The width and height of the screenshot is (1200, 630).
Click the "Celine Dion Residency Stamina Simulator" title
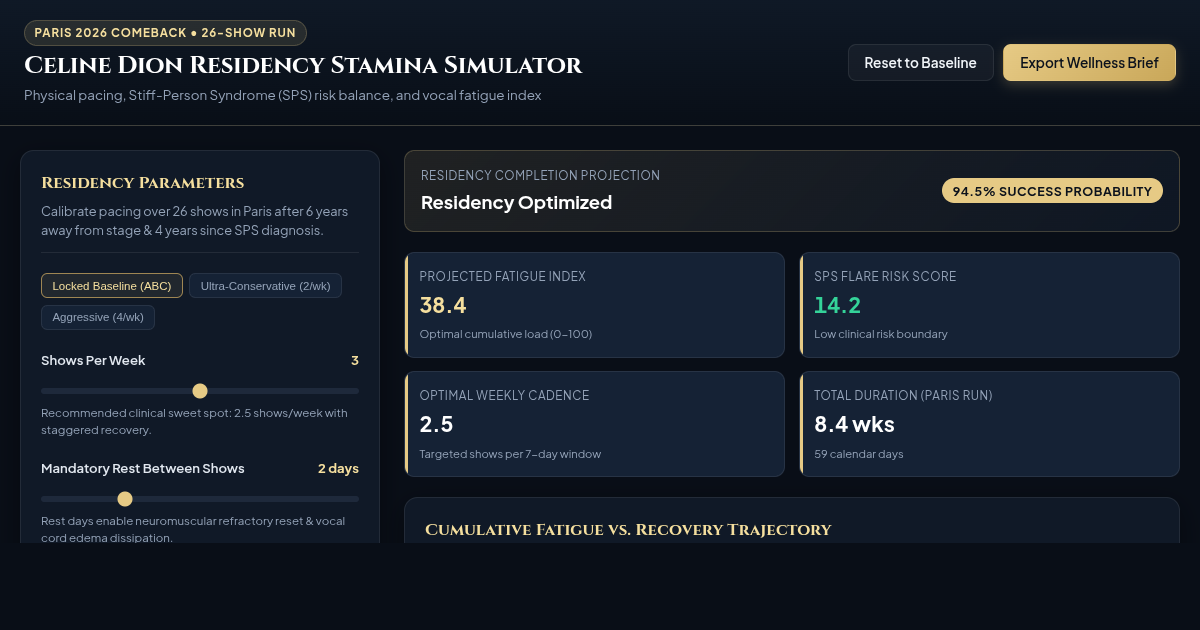tap(303, 66)
